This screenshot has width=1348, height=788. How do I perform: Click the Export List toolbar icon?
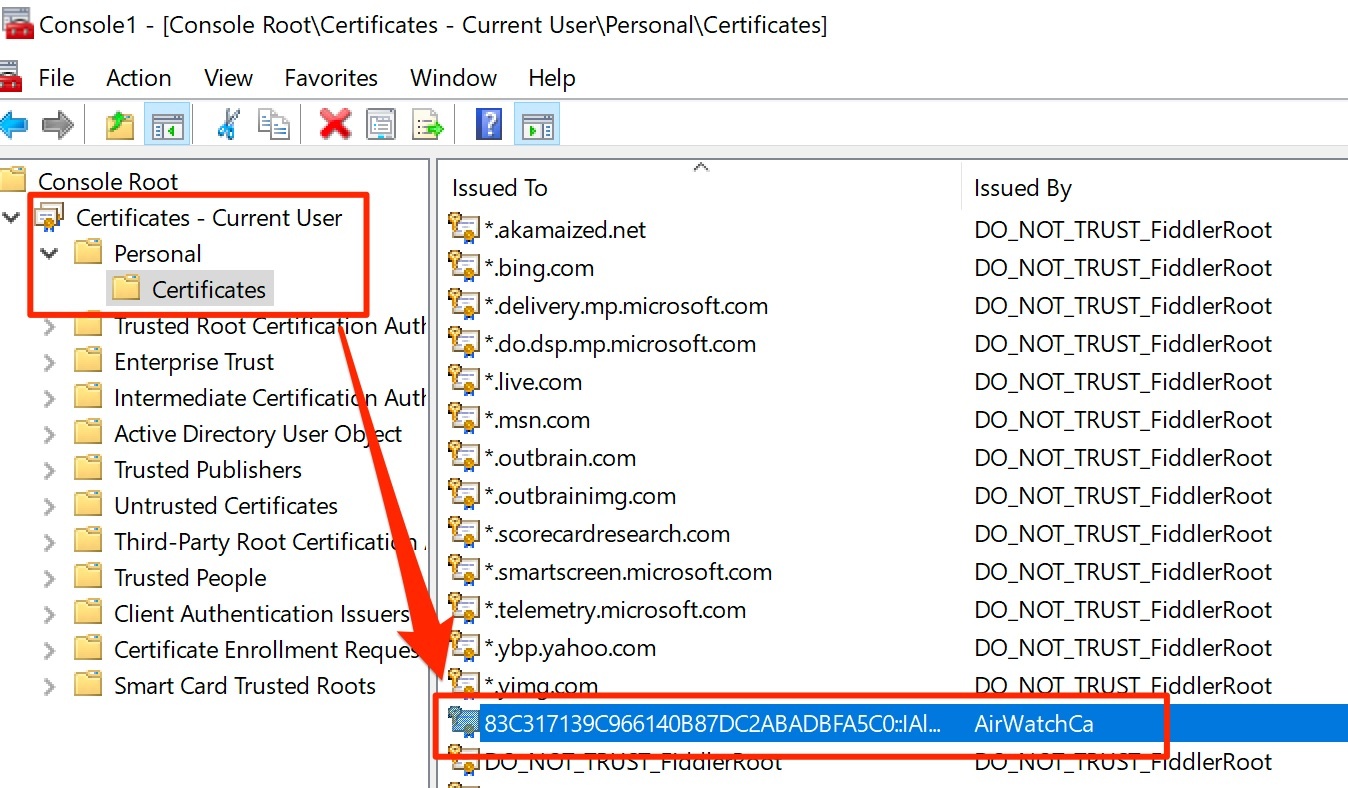point(428,125)
